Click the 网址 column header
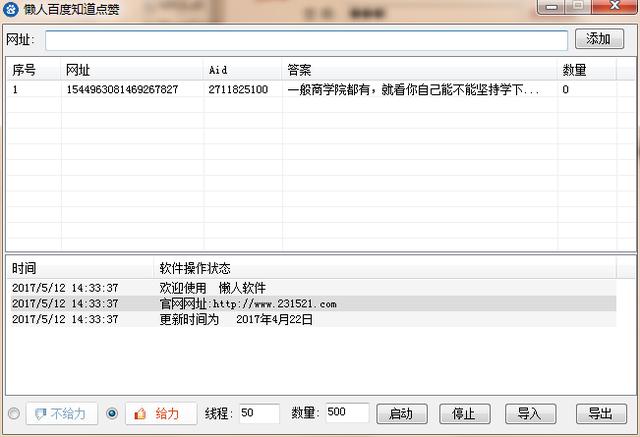 point(132,70)
